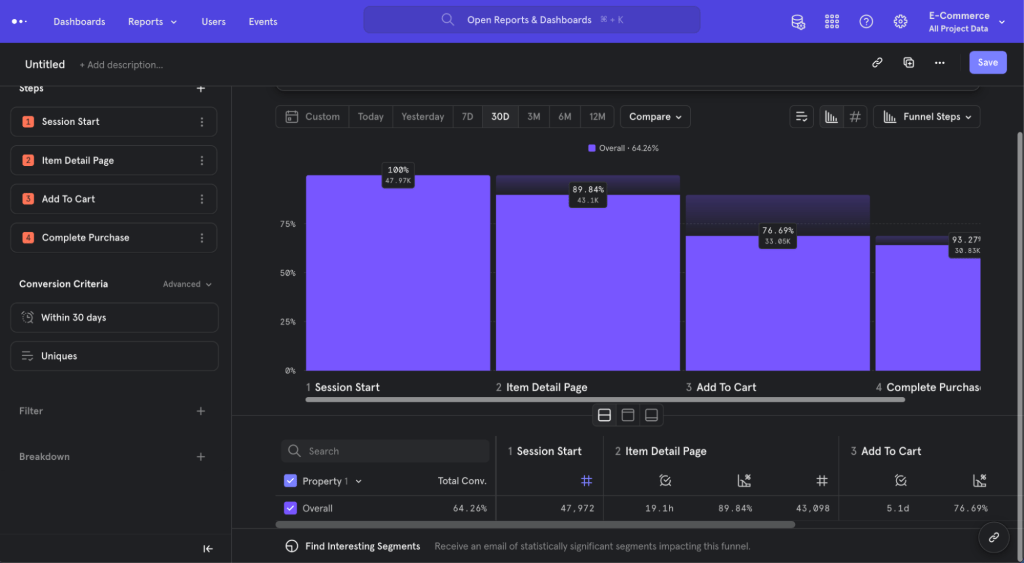Expand Advanced conversion criteria options

point(187,284)
